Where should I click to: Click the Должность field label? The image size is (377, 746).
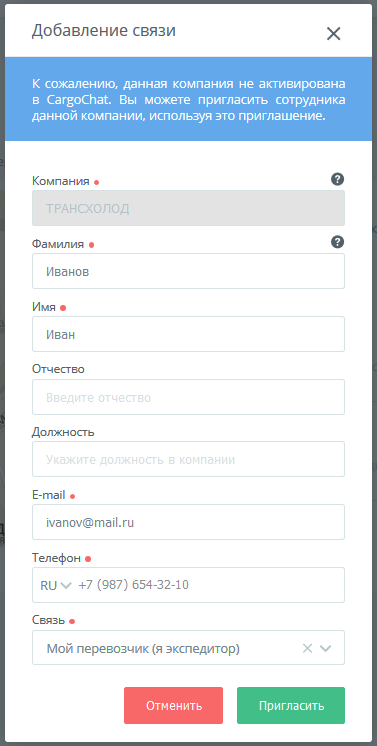(63, 432)
